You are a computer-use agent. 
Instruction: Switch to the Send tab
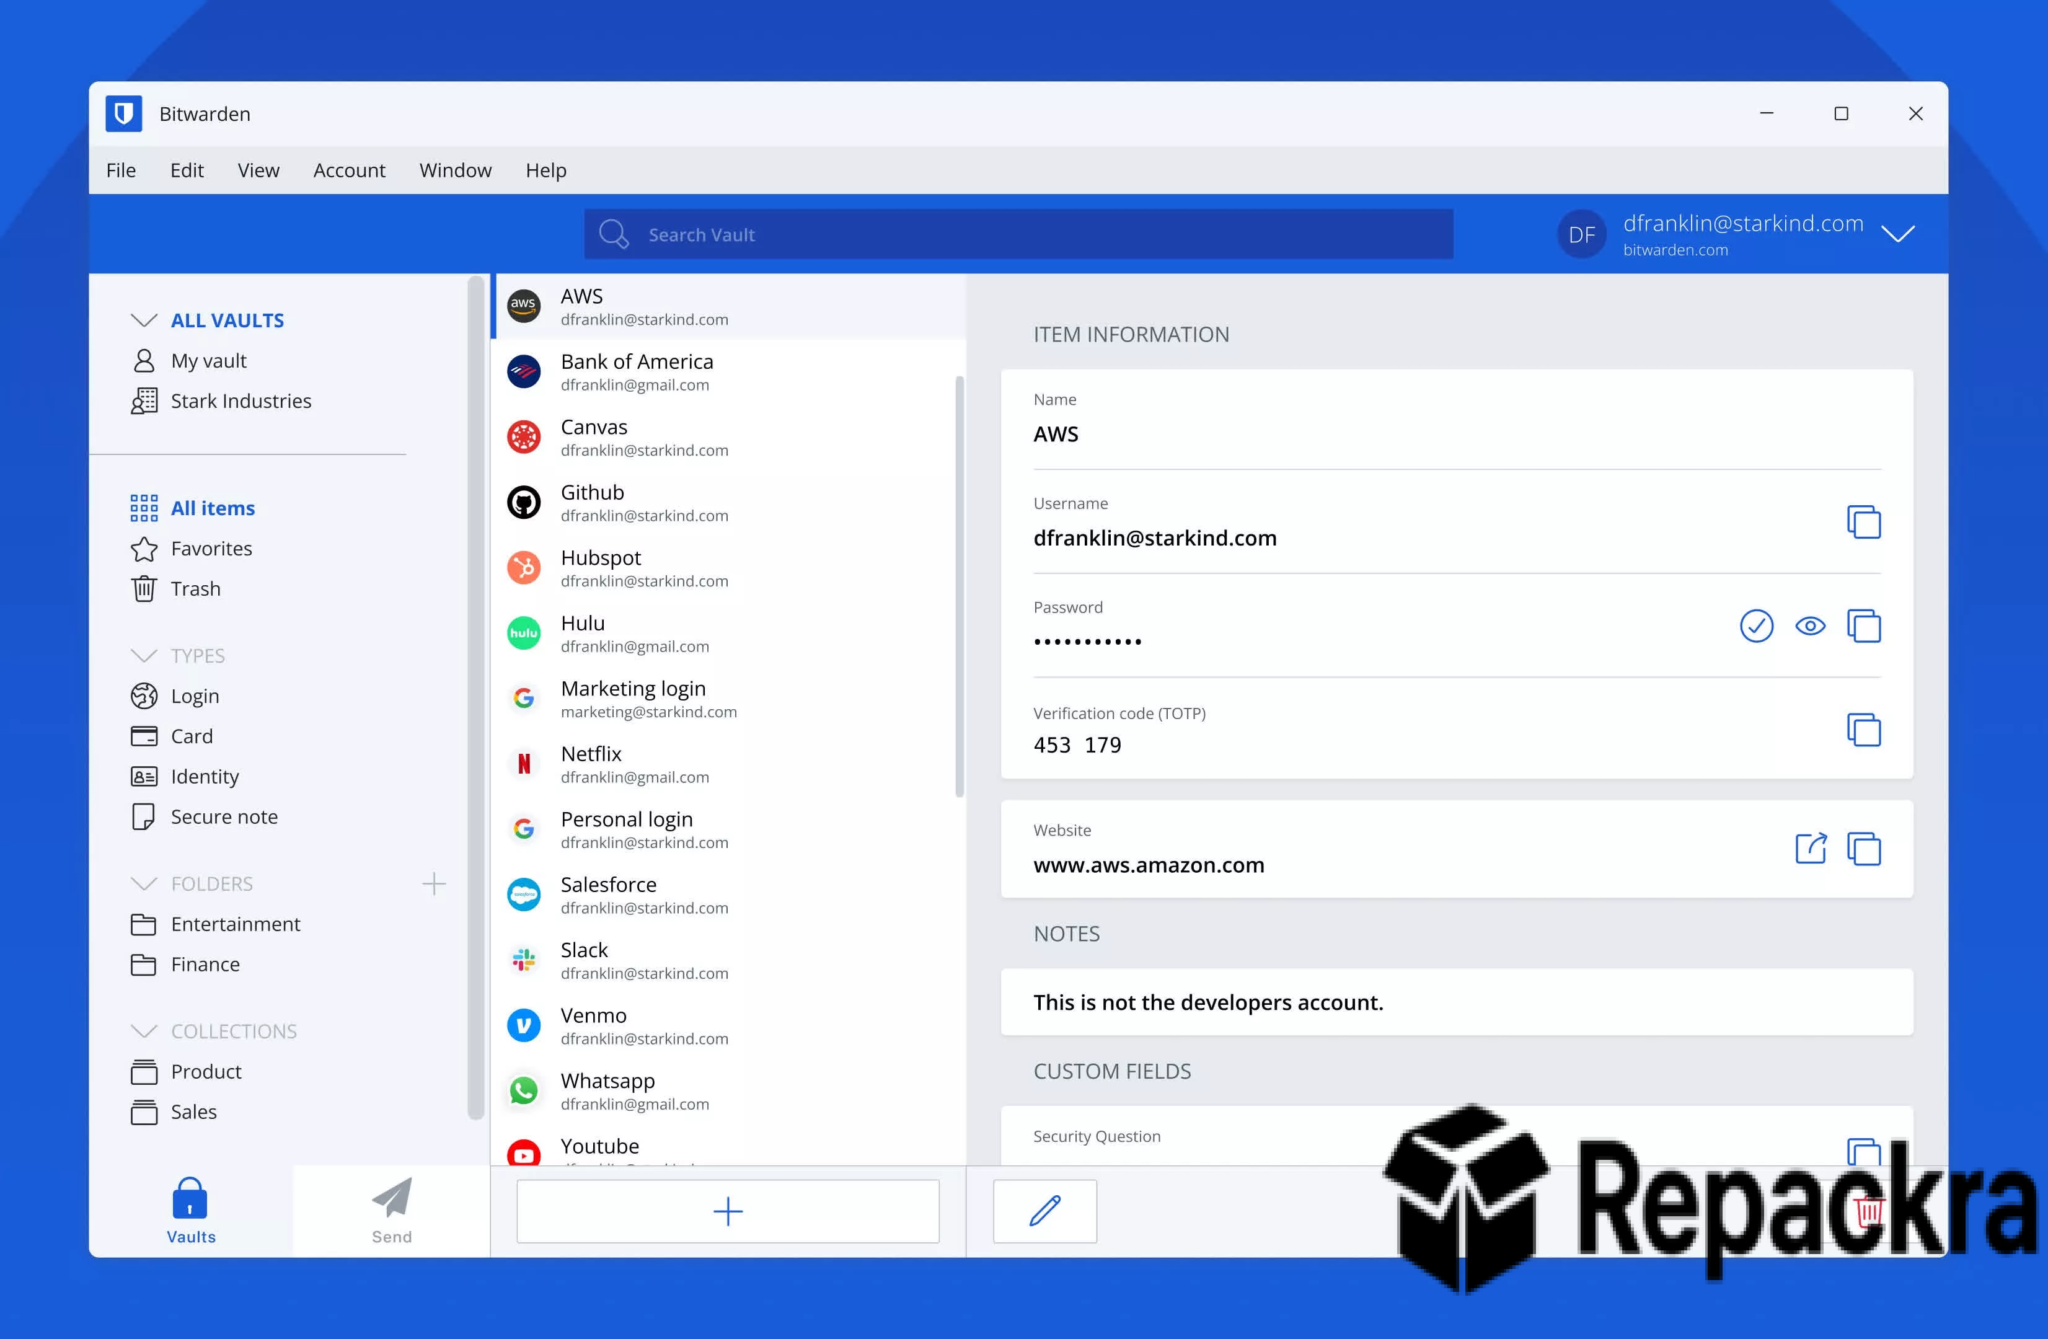[x=392, y=1210]
